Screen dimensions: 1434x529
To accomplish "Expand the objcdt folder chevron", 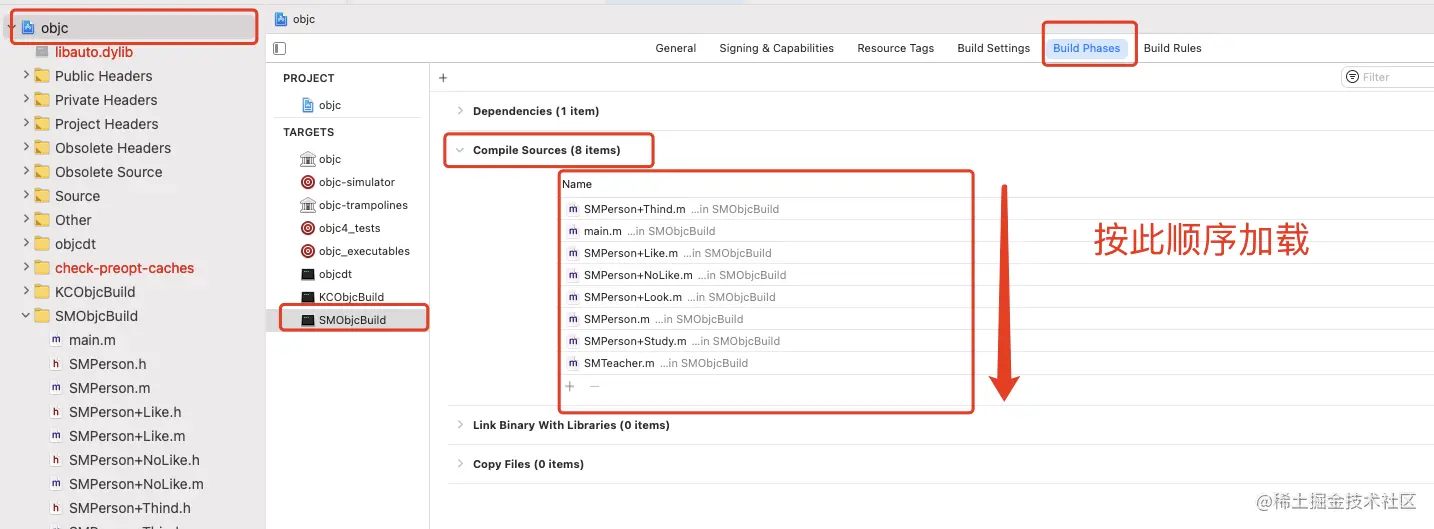I will coord(26,244).
